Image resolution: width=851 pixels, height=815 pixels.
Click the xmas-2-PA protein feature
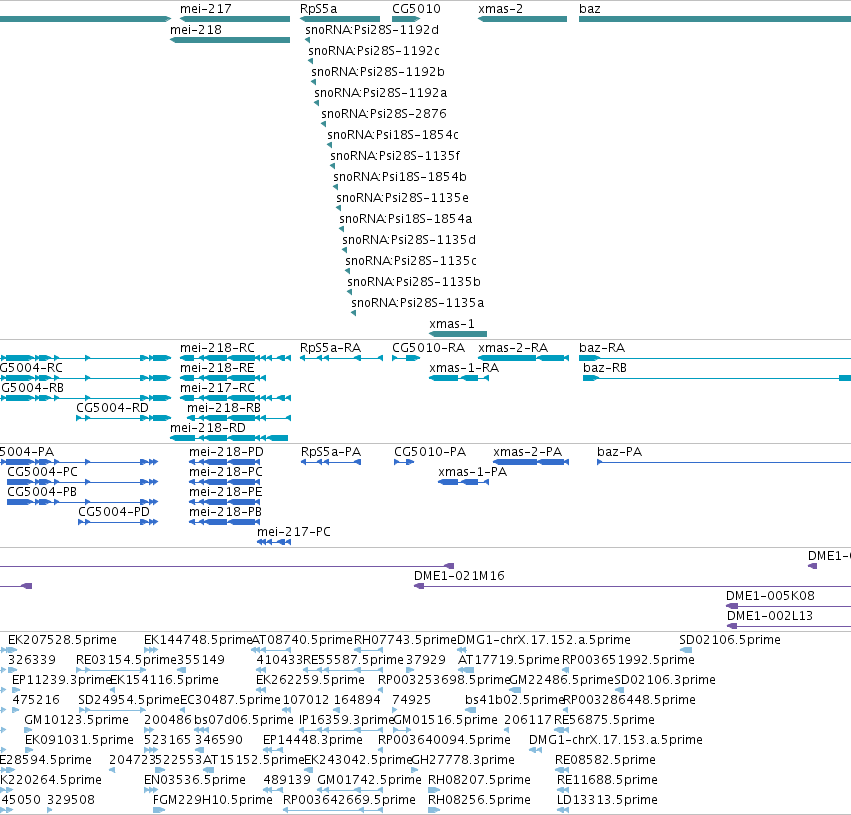pyautogui.click(x=531, y=462)
